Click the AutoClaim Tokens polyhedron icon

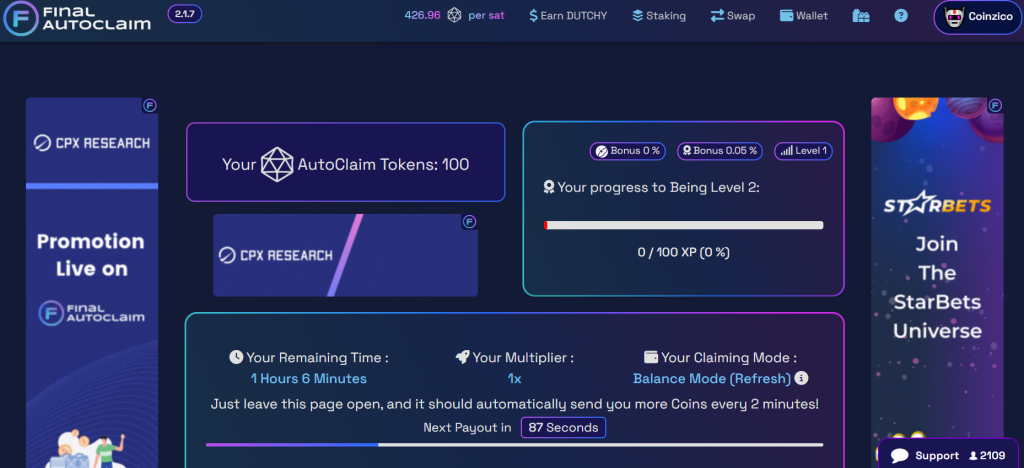coord(277,164)
